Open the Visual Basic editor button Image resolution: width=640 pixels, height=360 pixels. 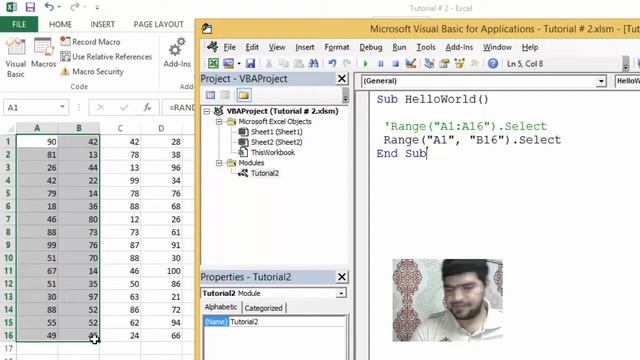pos(16,58)
